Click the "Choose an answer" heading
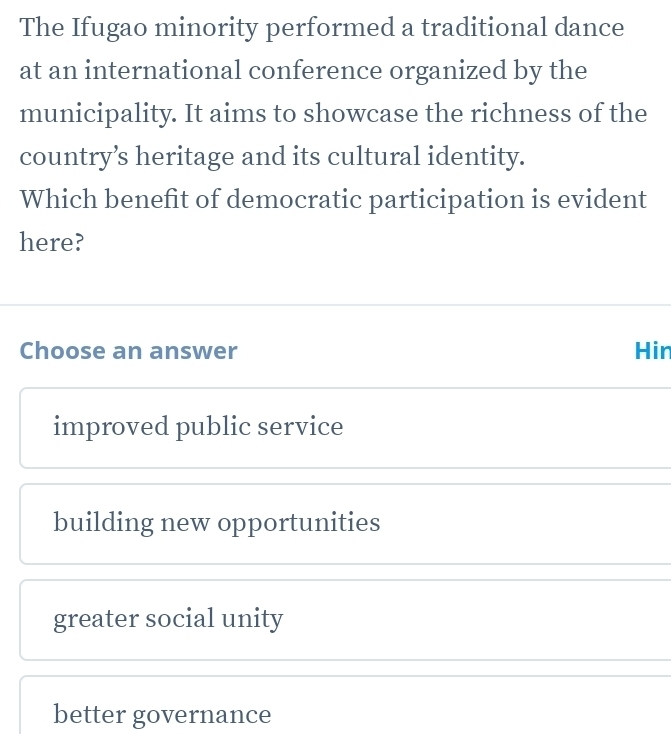Screen dimensions: 671x734 [x=129, y=351]
